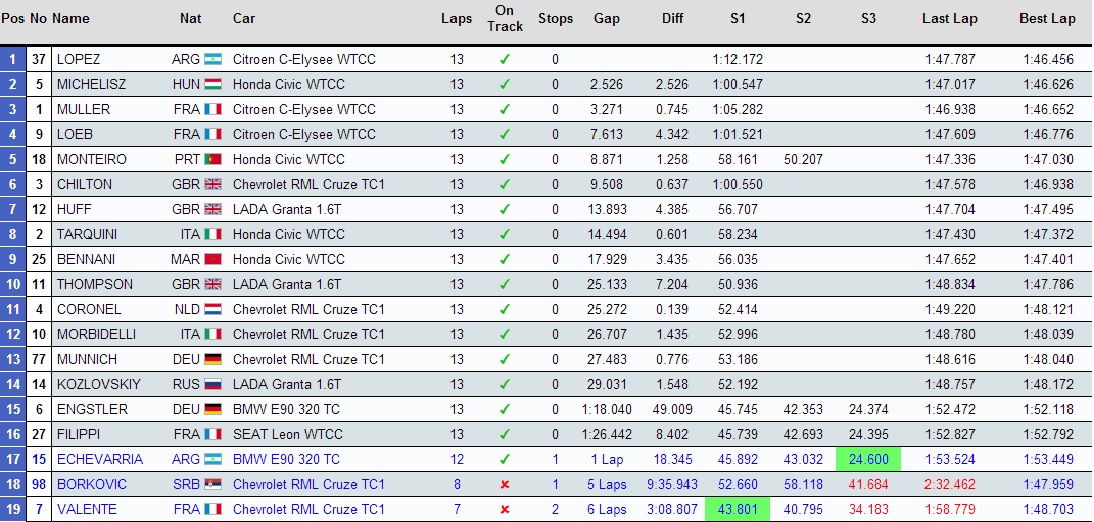This screenshot has height=522, width=1094.
Task: Click the France flag in FILIPPI row
Action: (x=213, y=435)
